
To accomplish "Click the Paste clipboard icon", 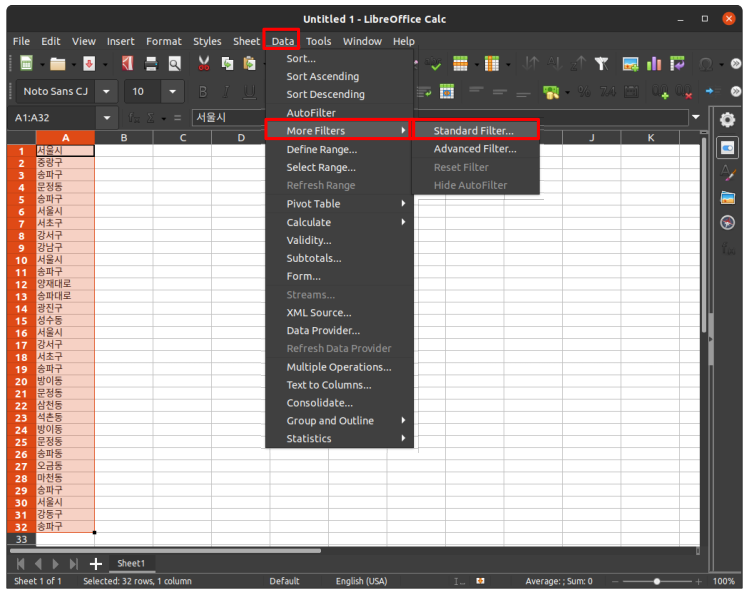I will point(250,64).
